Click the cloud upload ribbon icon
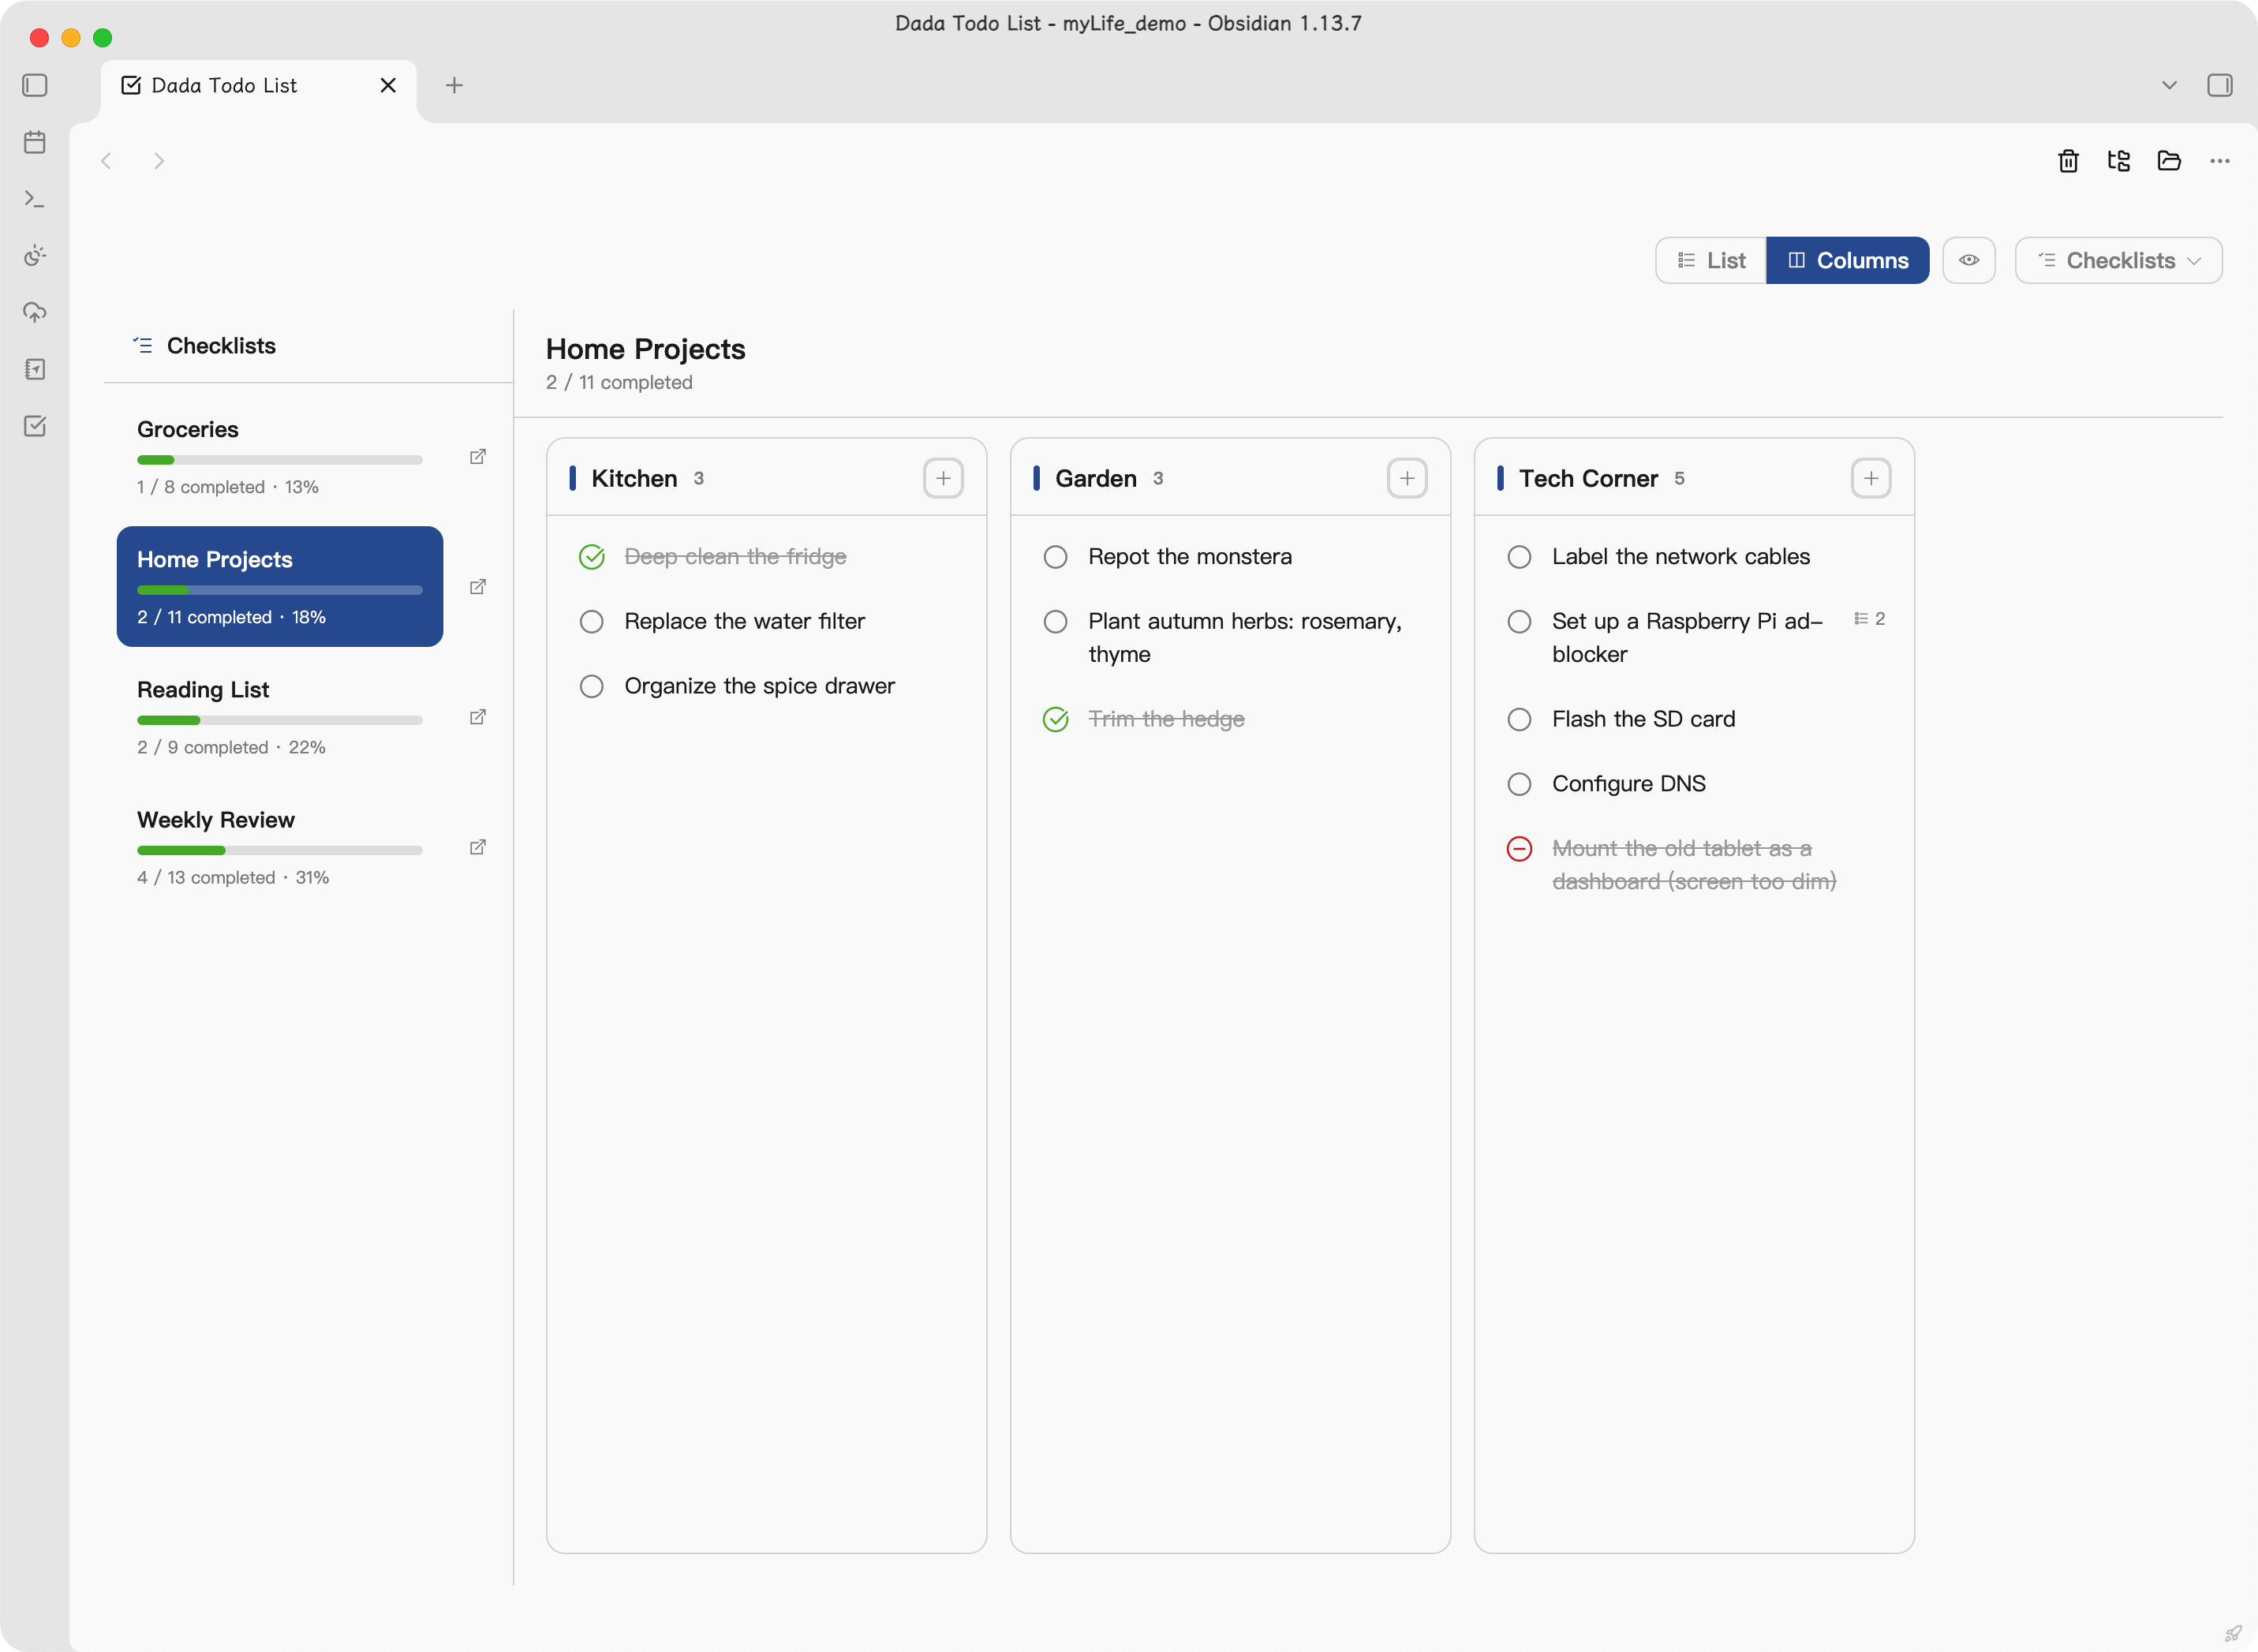This screenshot has width=2258, height=1652. [x=35, y=312]
